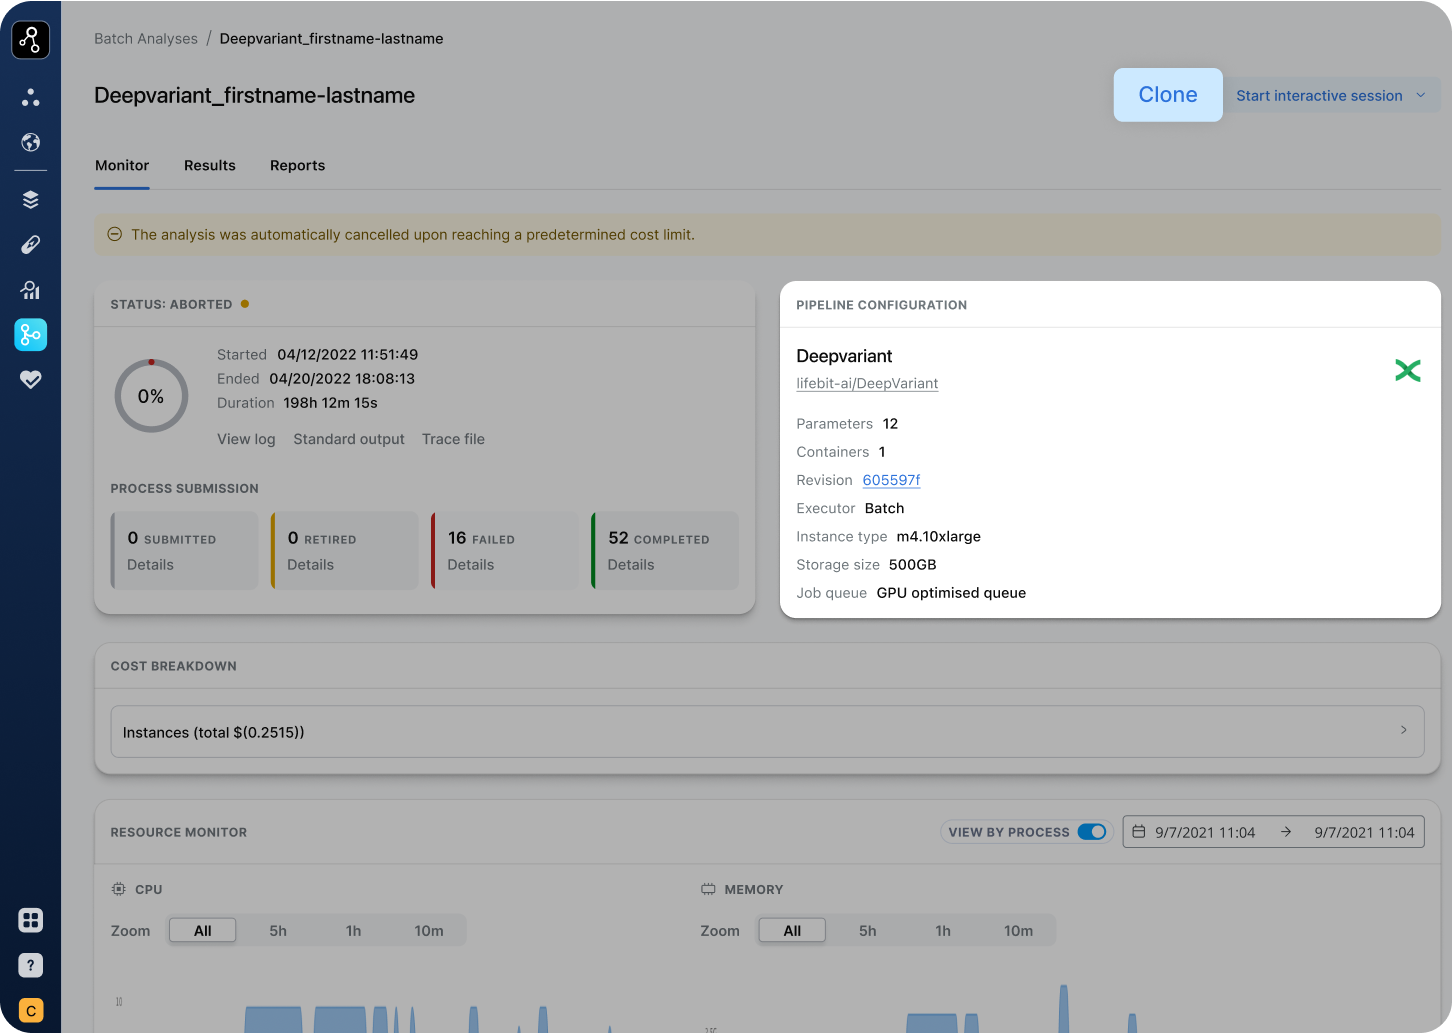Open the stacked layers data icon
The height and width of the screenshot is (1033, 1452).
coord(31,199)
